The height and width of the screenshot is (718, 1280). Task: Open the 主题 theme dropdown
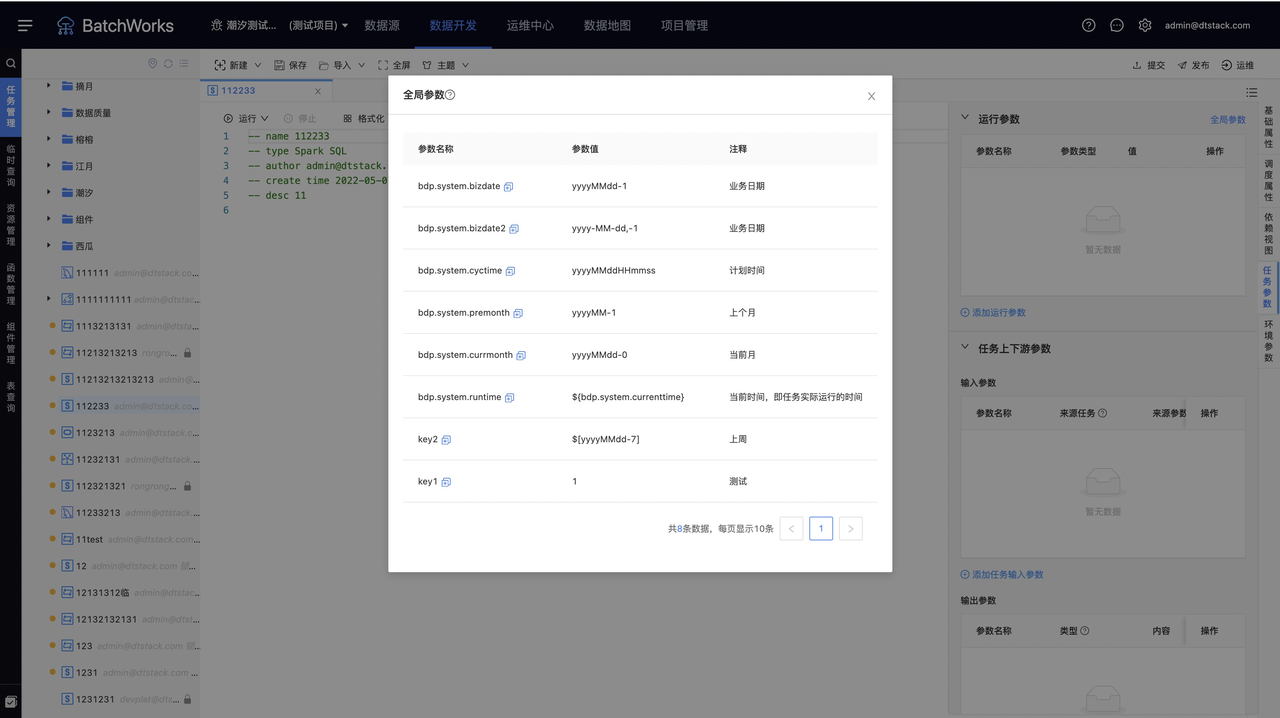click(445, 65)
